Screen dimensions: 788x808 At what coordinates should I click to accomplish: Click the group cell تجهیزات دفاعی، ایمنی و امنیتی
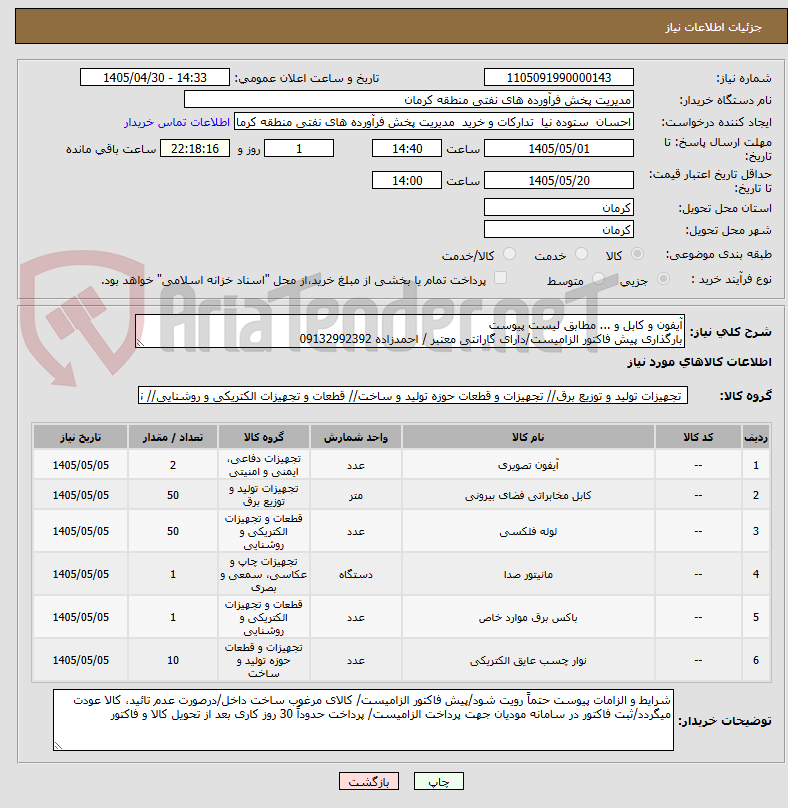tap(263, 465)
